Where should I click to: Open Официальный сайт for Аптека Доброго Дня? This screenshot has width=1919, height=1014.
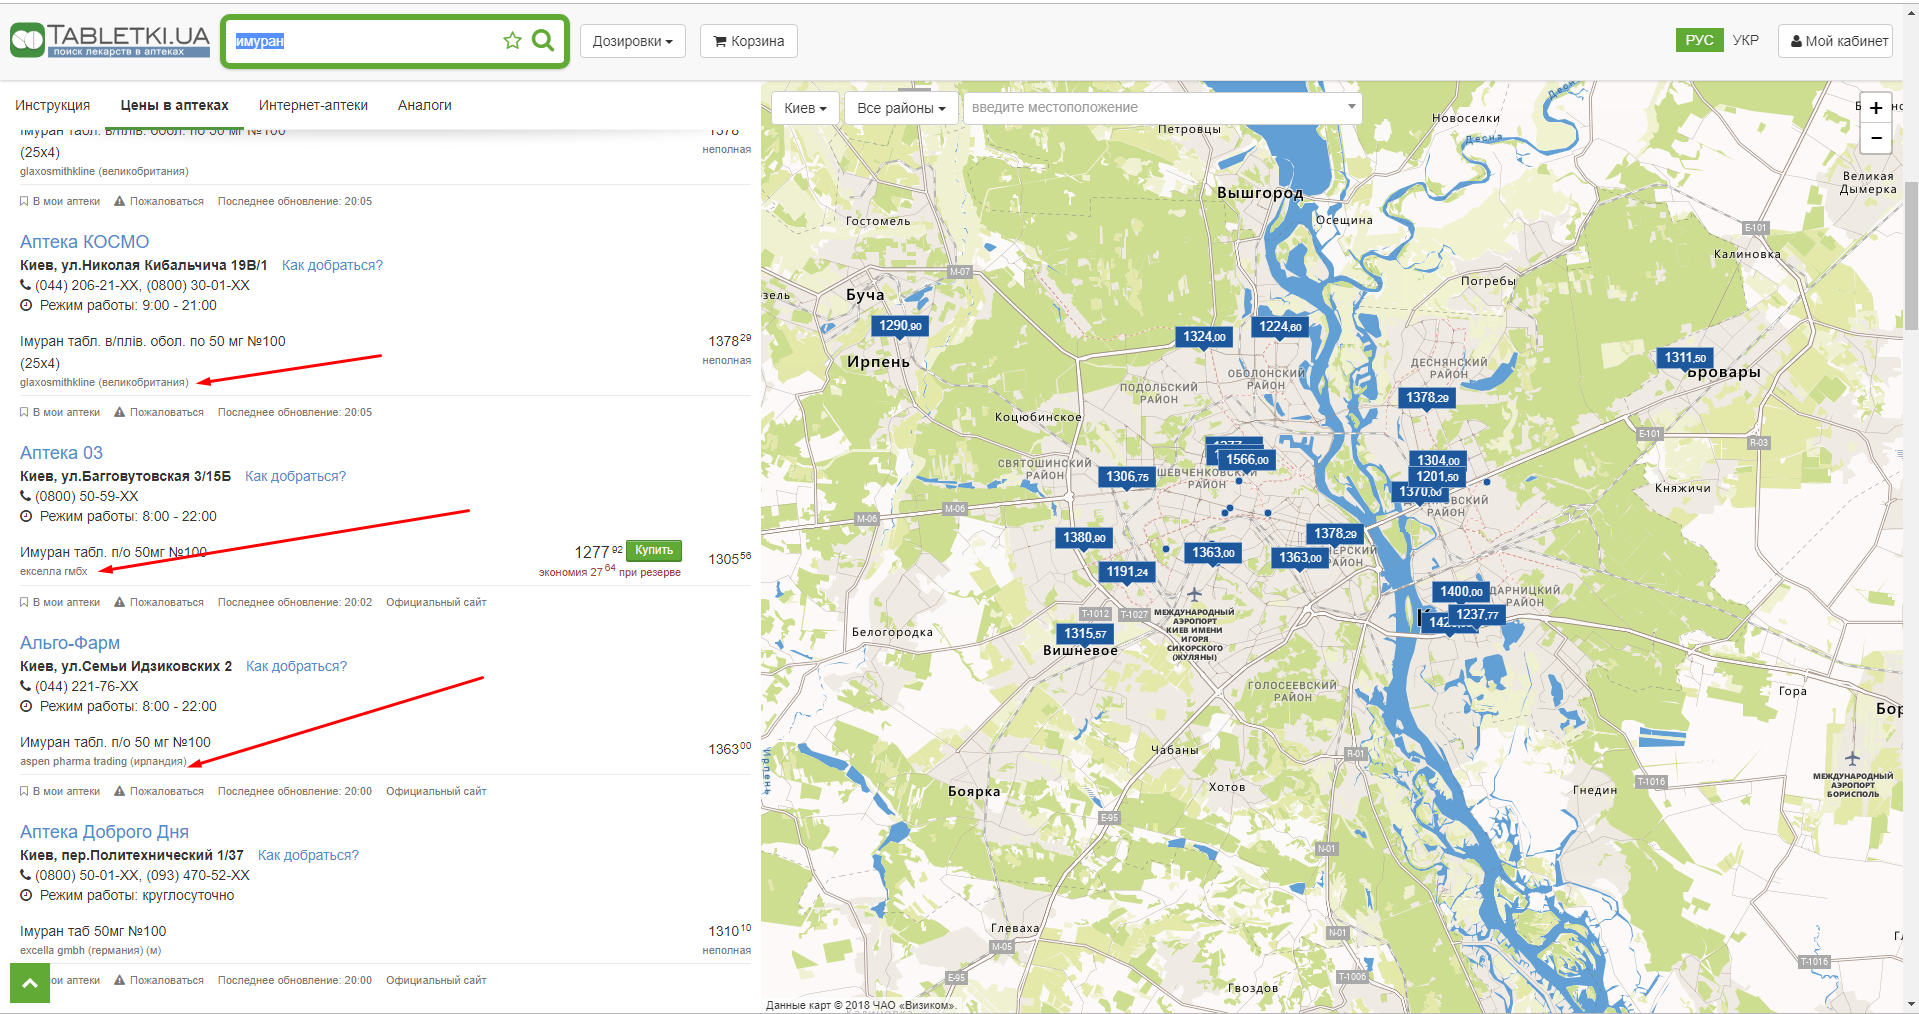436,980
